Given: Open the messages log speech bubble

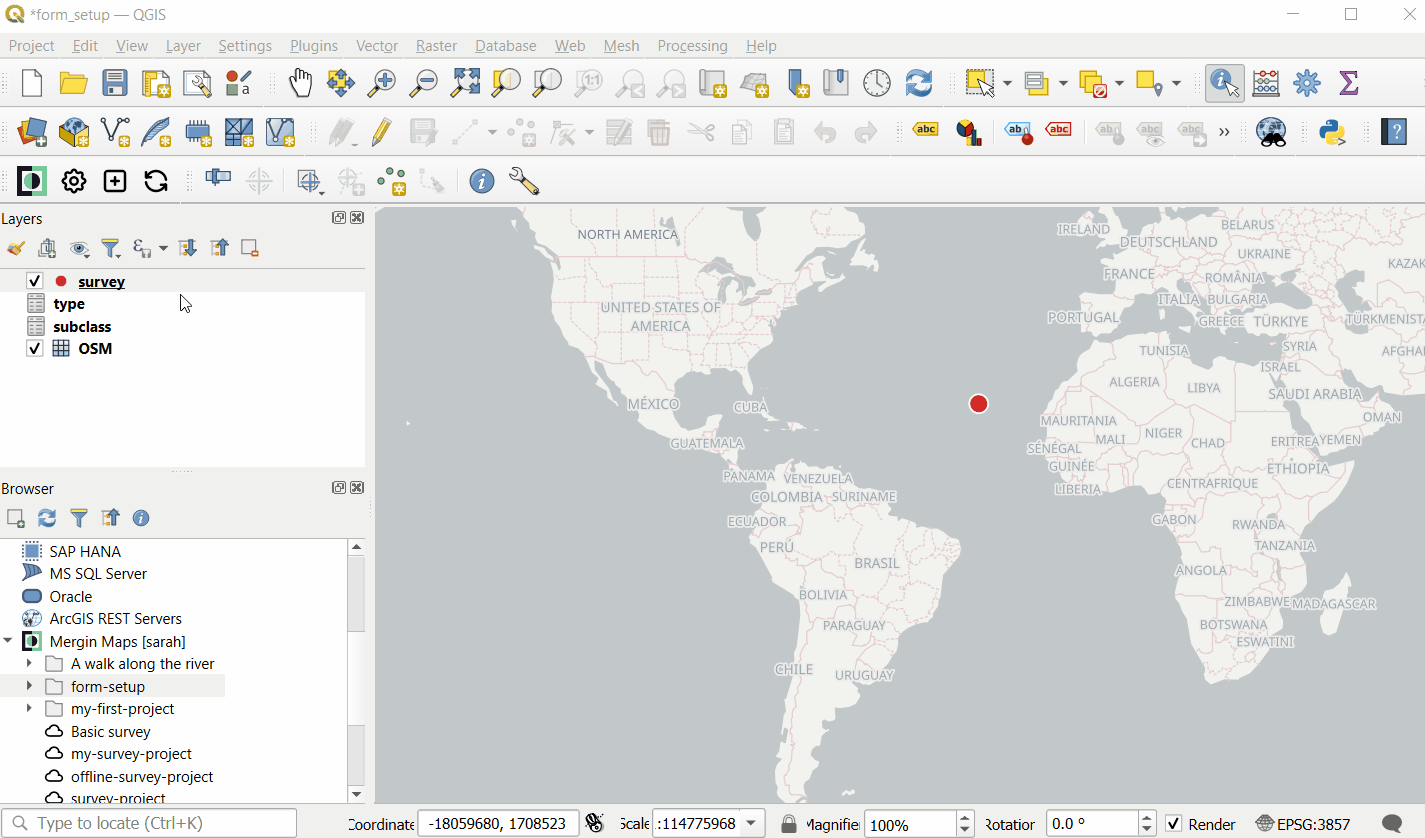Looking at the screenshot, I should point(1391,824).
